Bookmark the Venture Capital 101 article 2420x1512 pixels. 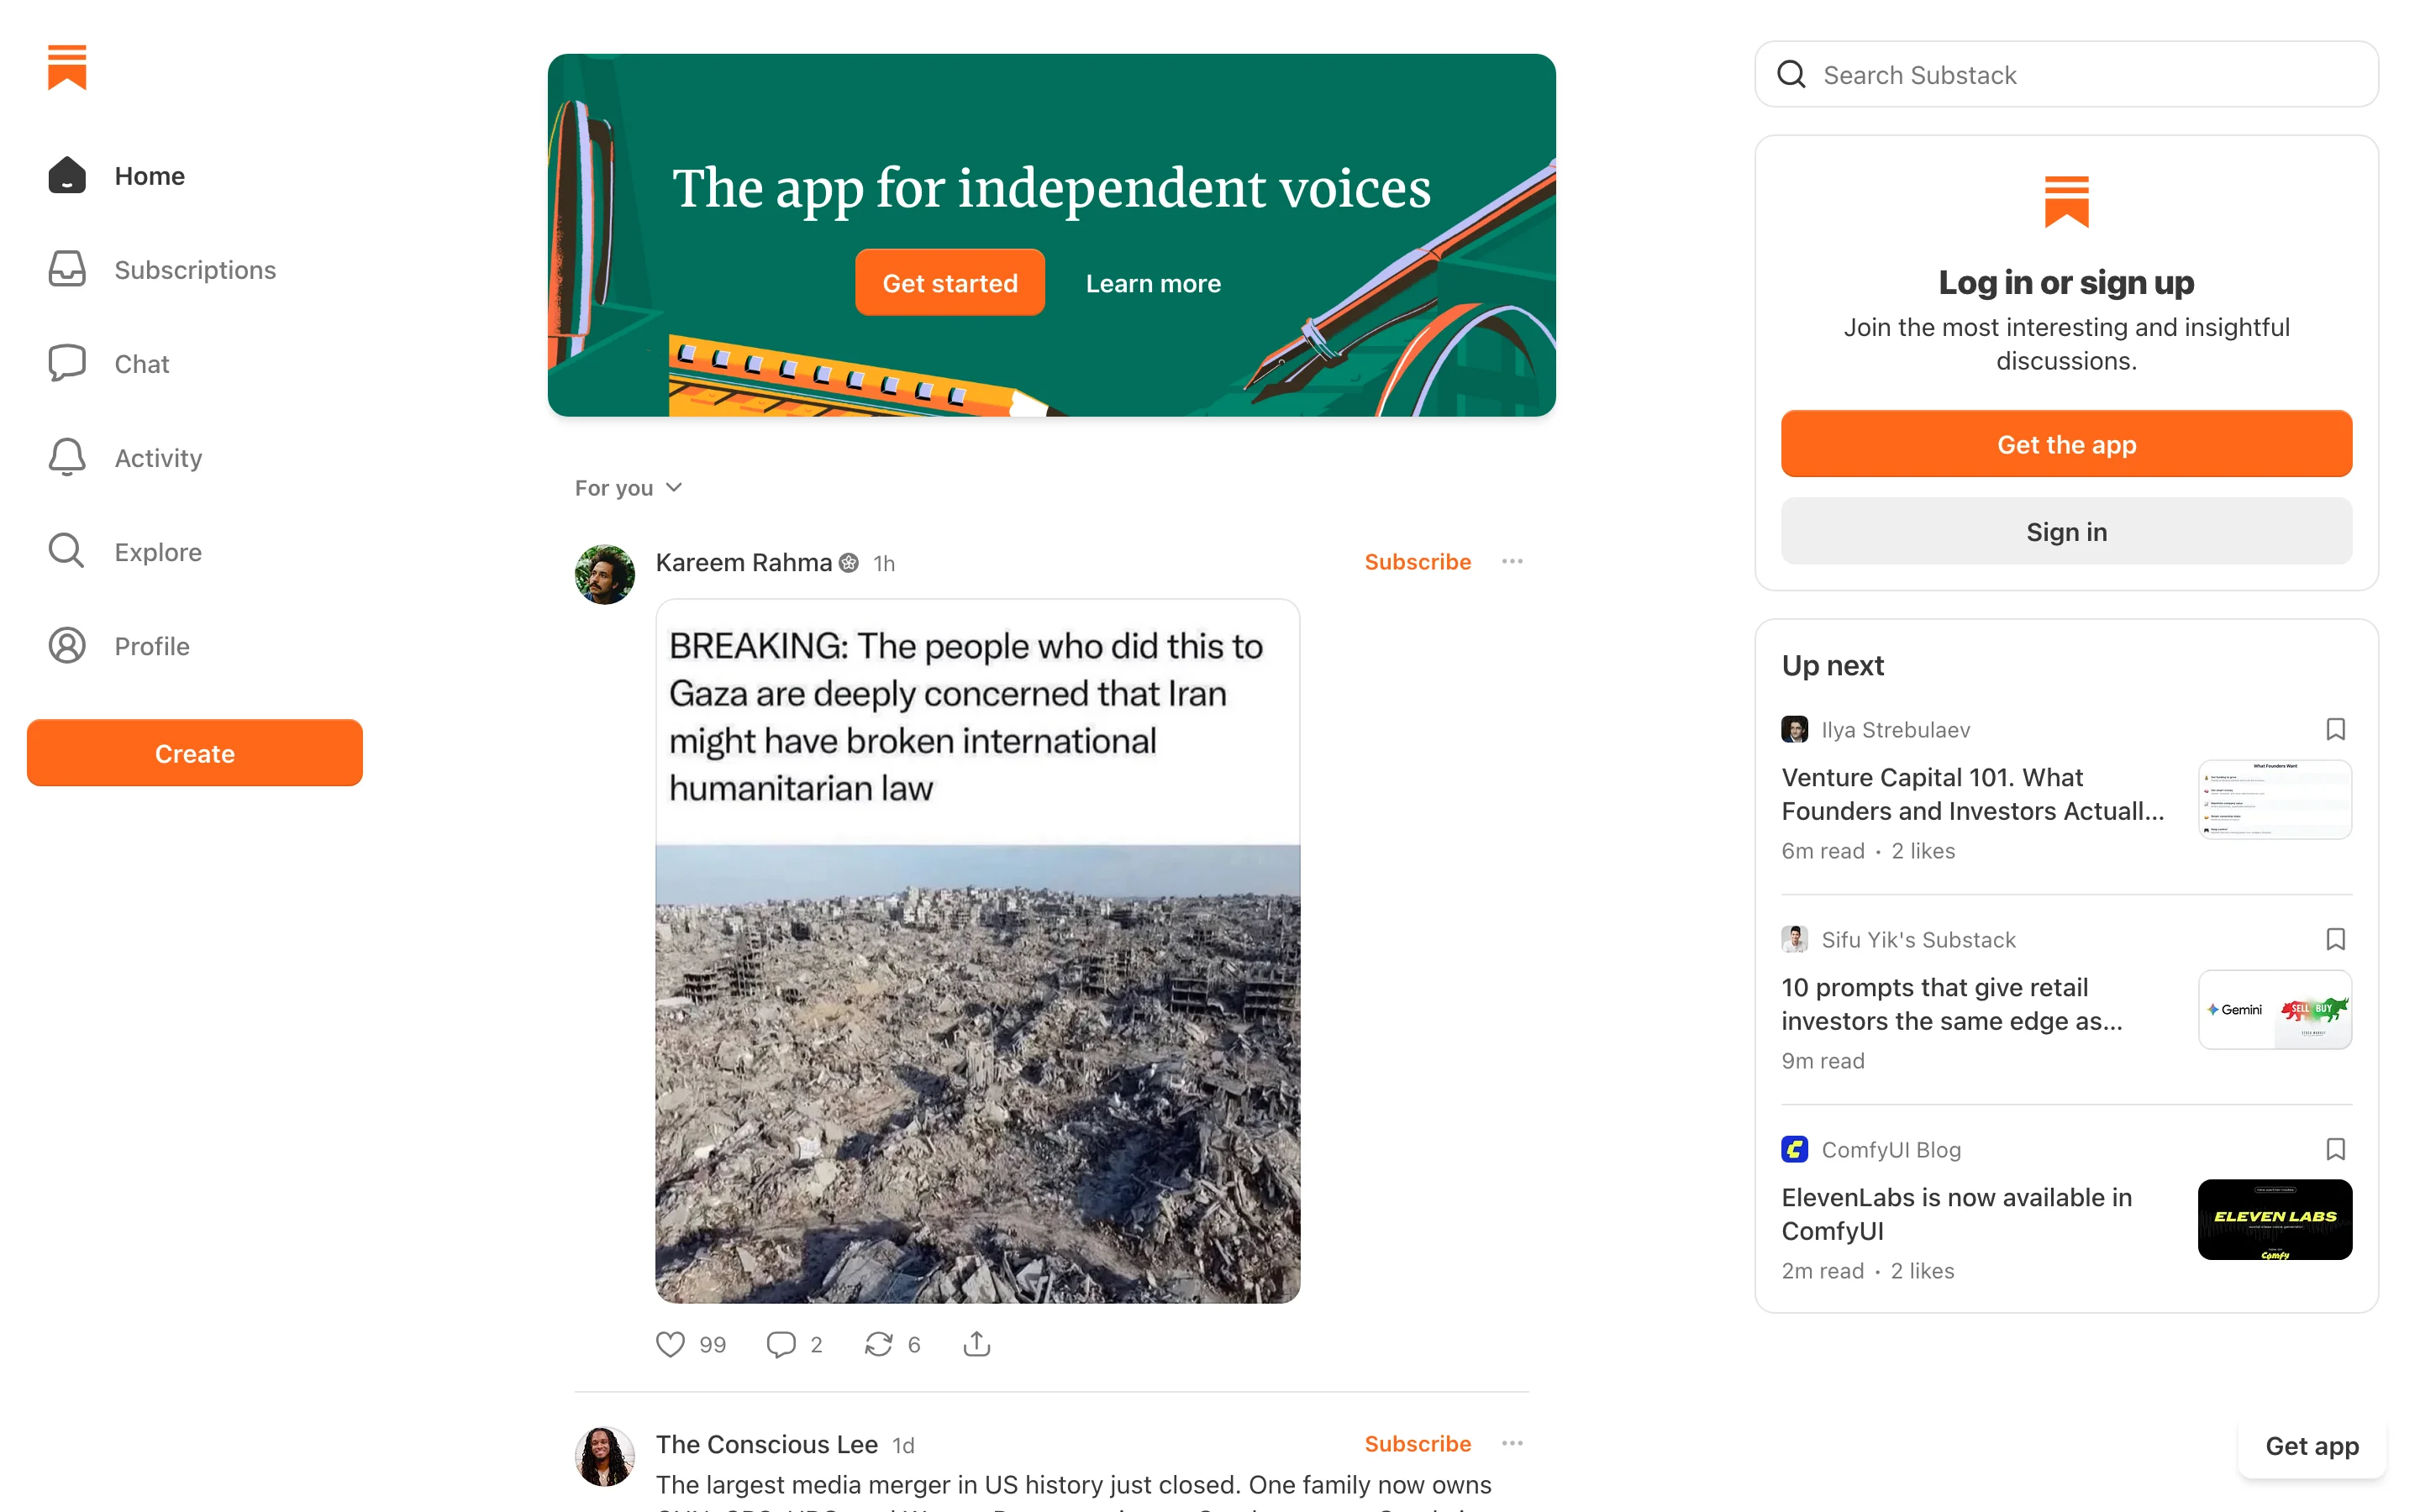coord(2335,729)
